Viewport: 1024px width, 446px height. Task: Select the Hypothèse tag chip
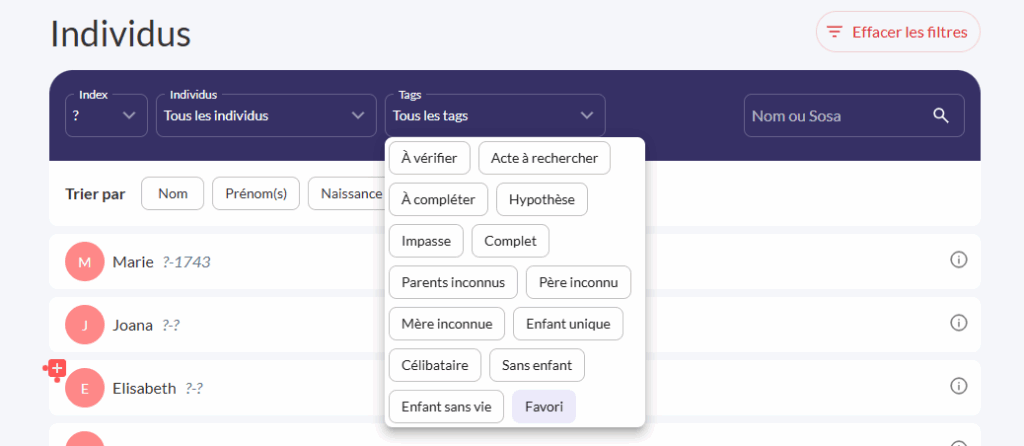click(x=542, y=199)
